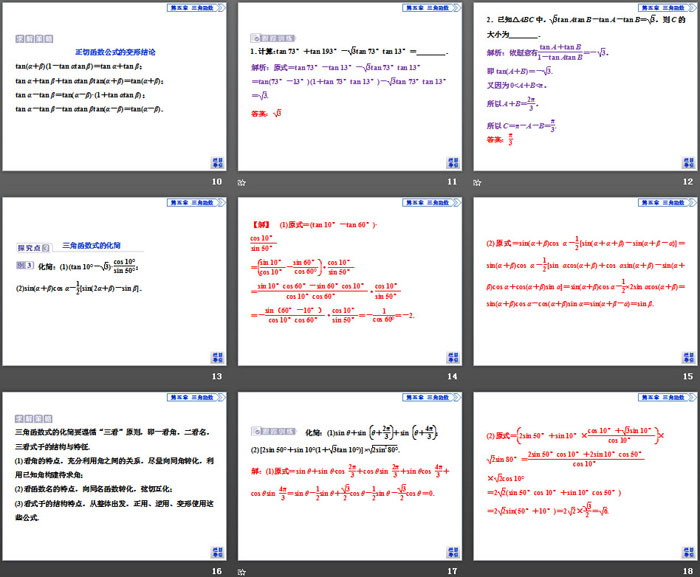700x577 pixels.
Task: Click slide number label 18
Action: click(x=688, y=571)
